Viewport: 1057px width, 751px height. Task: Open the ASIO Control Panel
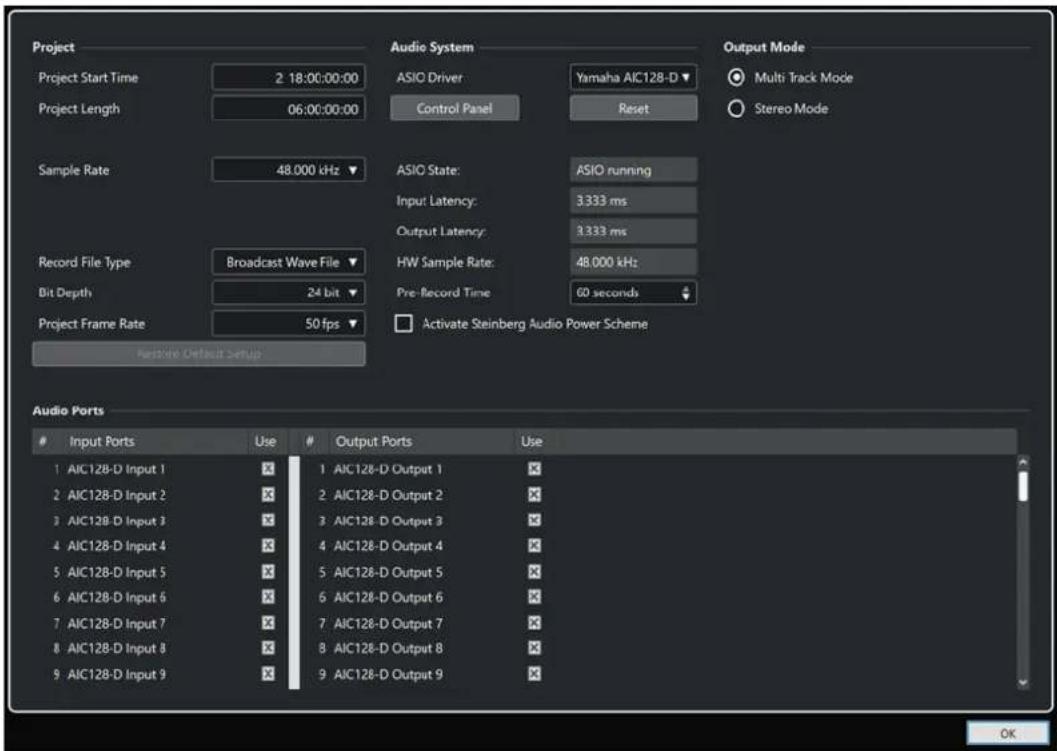tap(454, 109)
